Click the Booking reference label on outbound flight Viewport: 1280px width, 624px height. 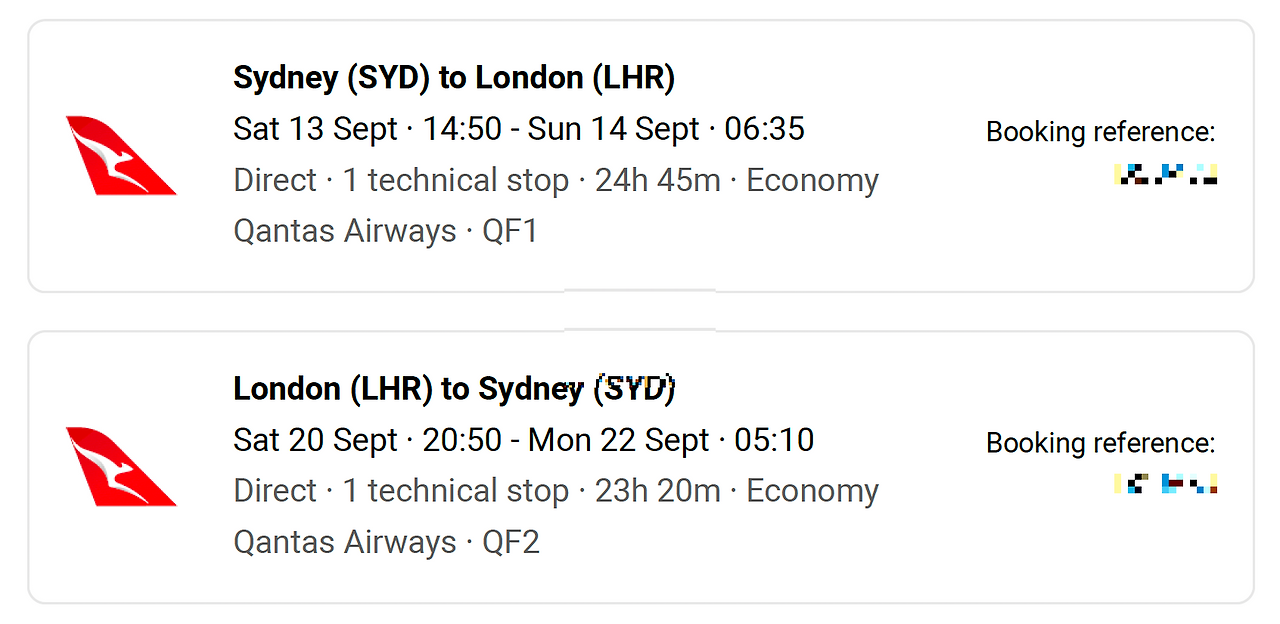point(1101,132)
